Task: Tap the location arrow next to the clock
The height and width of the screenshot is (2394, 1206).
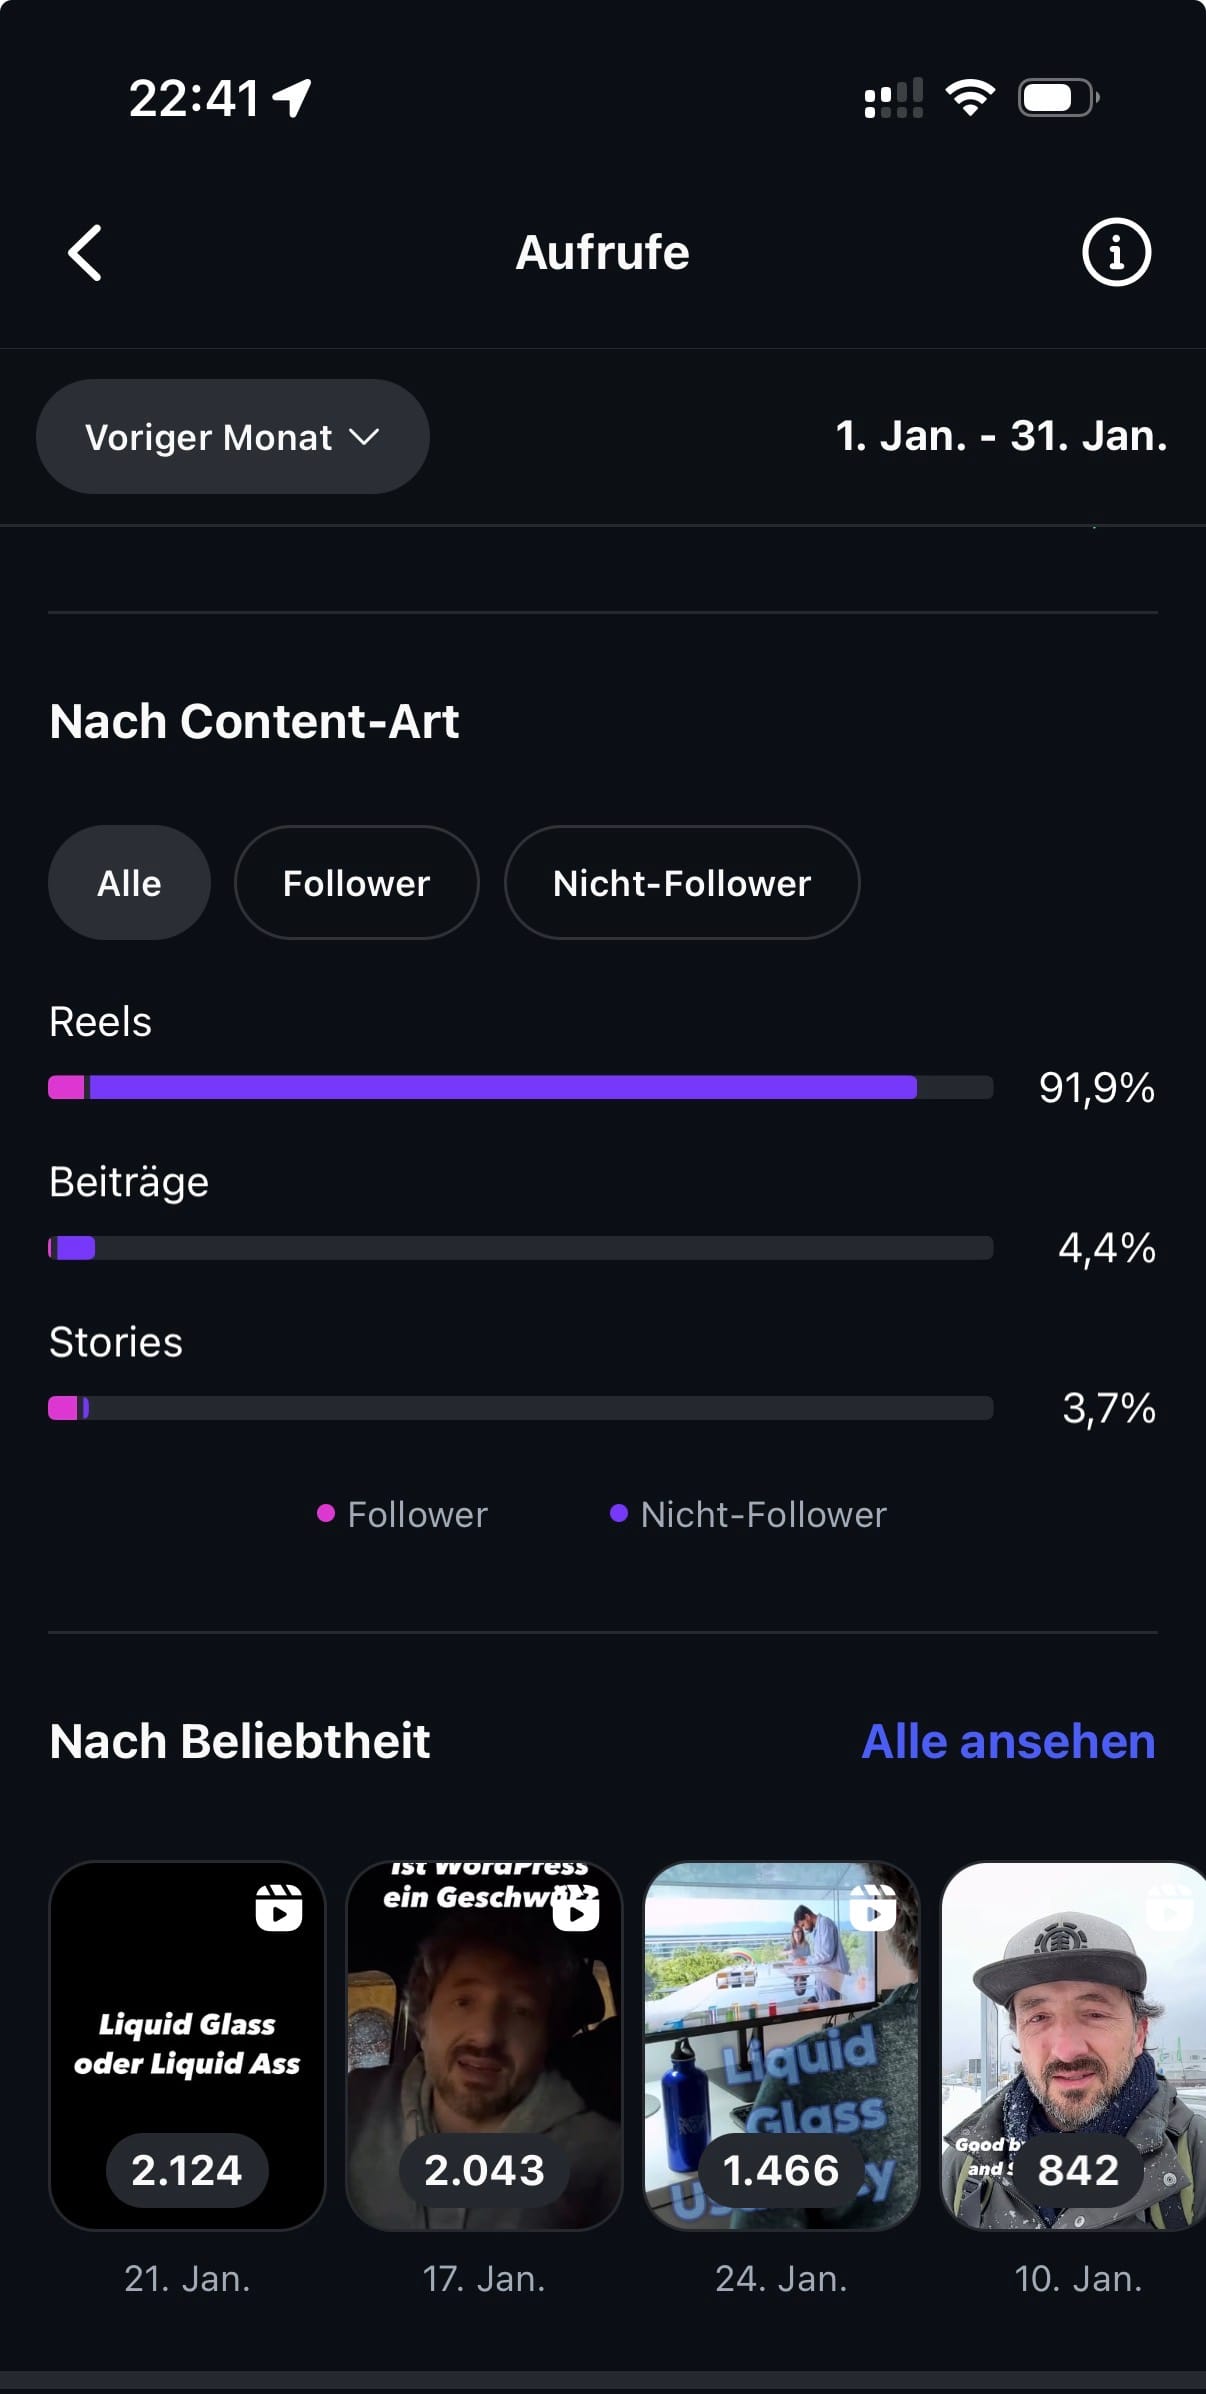Action: [290, 99]
